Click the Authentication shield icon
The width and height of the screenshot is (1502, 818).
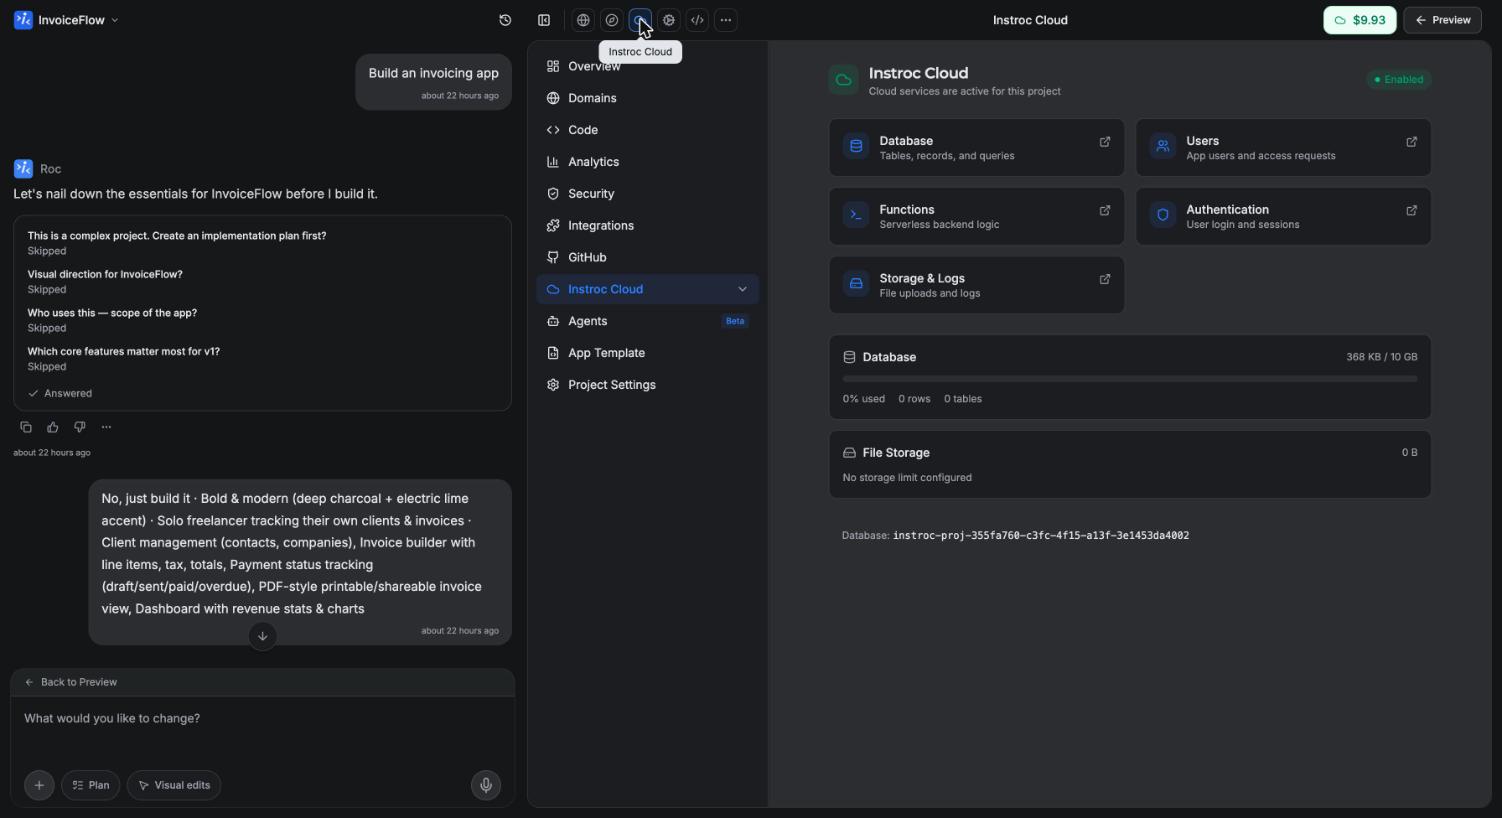point(1163,215)
